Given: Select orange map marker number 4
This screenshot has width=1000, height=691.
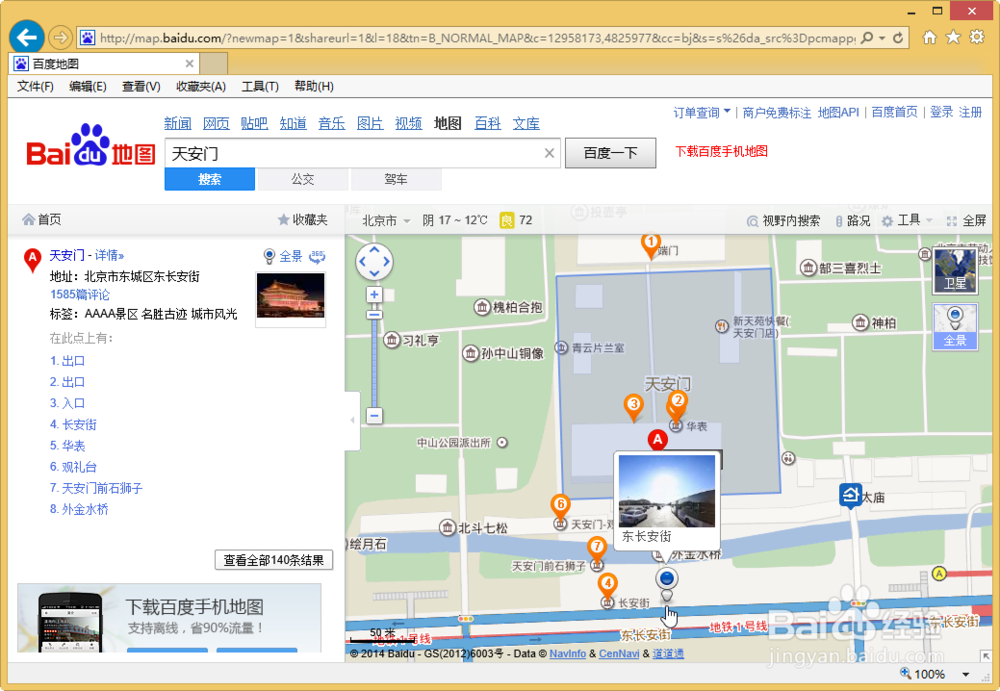Looking at the screenshot, I should [x=608, y=586].
